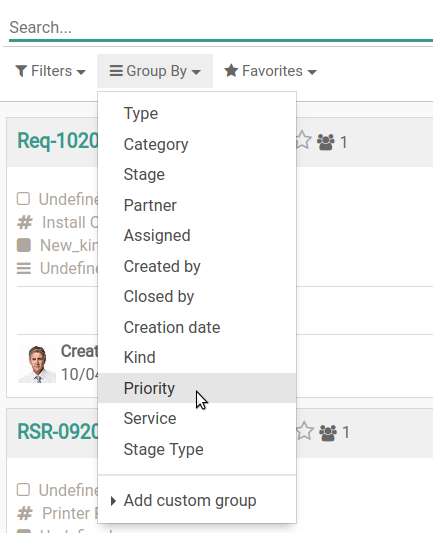Click followers icon on Req-1020 card
The width and height of the screenshot is (433, 533).
[x=326, y=142]
